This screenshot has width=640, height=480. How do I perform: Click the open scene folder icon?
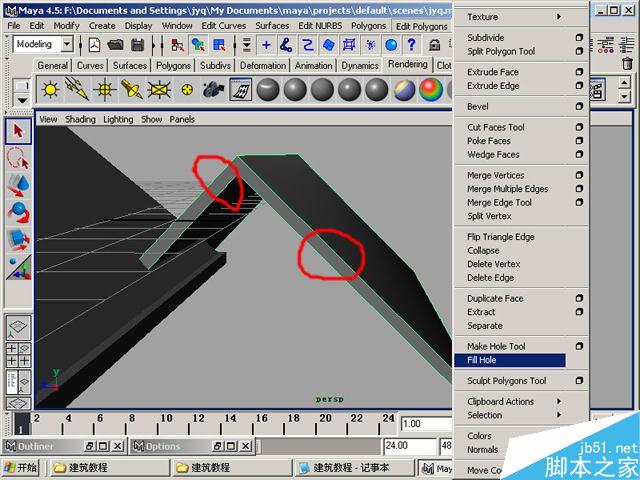point(116,44)
